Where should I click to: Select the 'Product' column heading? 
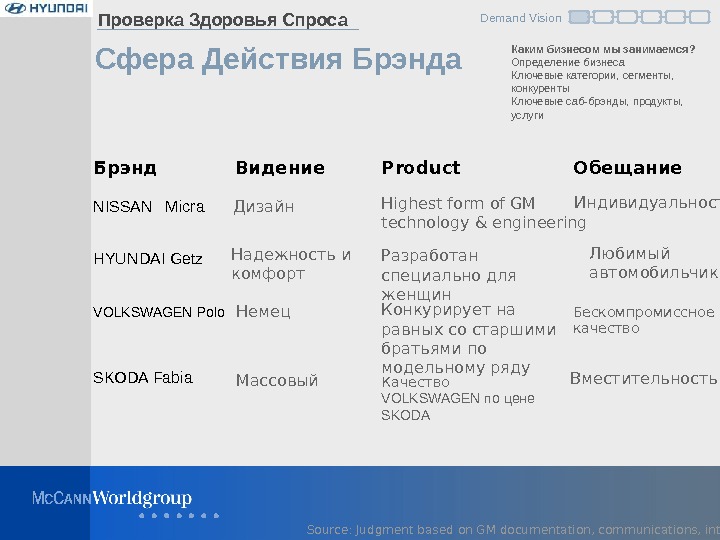pyautogui.click(x=421, y=168)
